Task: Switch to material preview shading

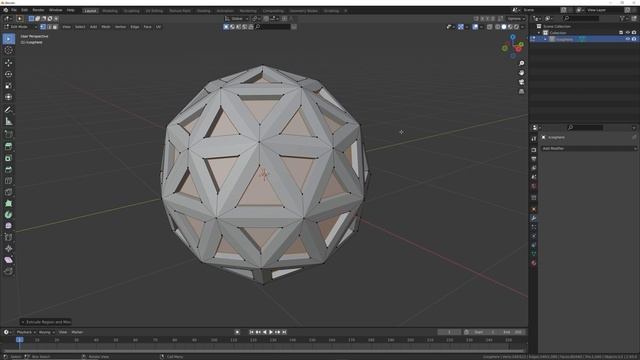Action: pos(510,27)
